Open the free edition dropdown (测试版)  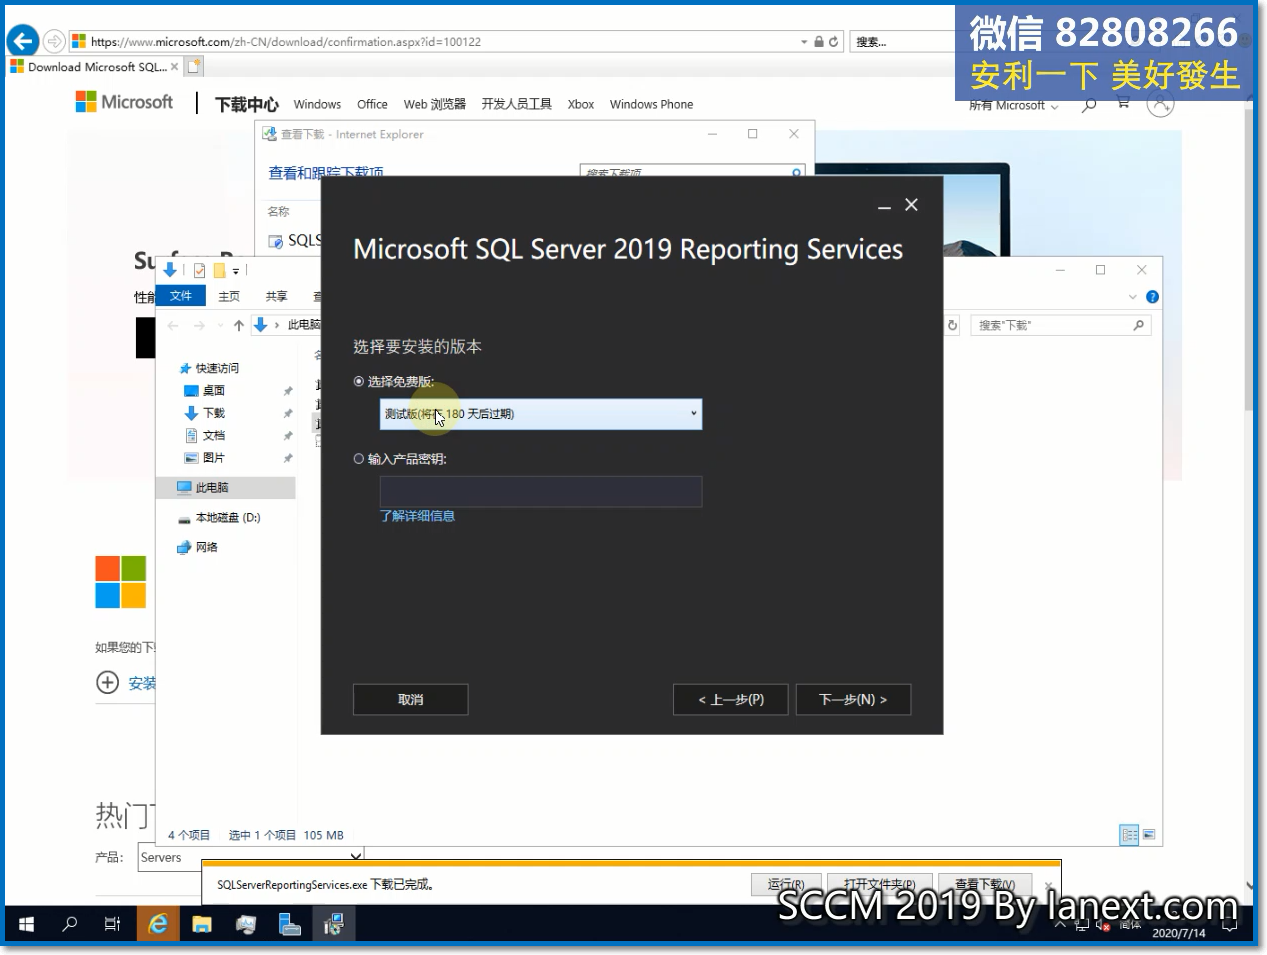541,414
